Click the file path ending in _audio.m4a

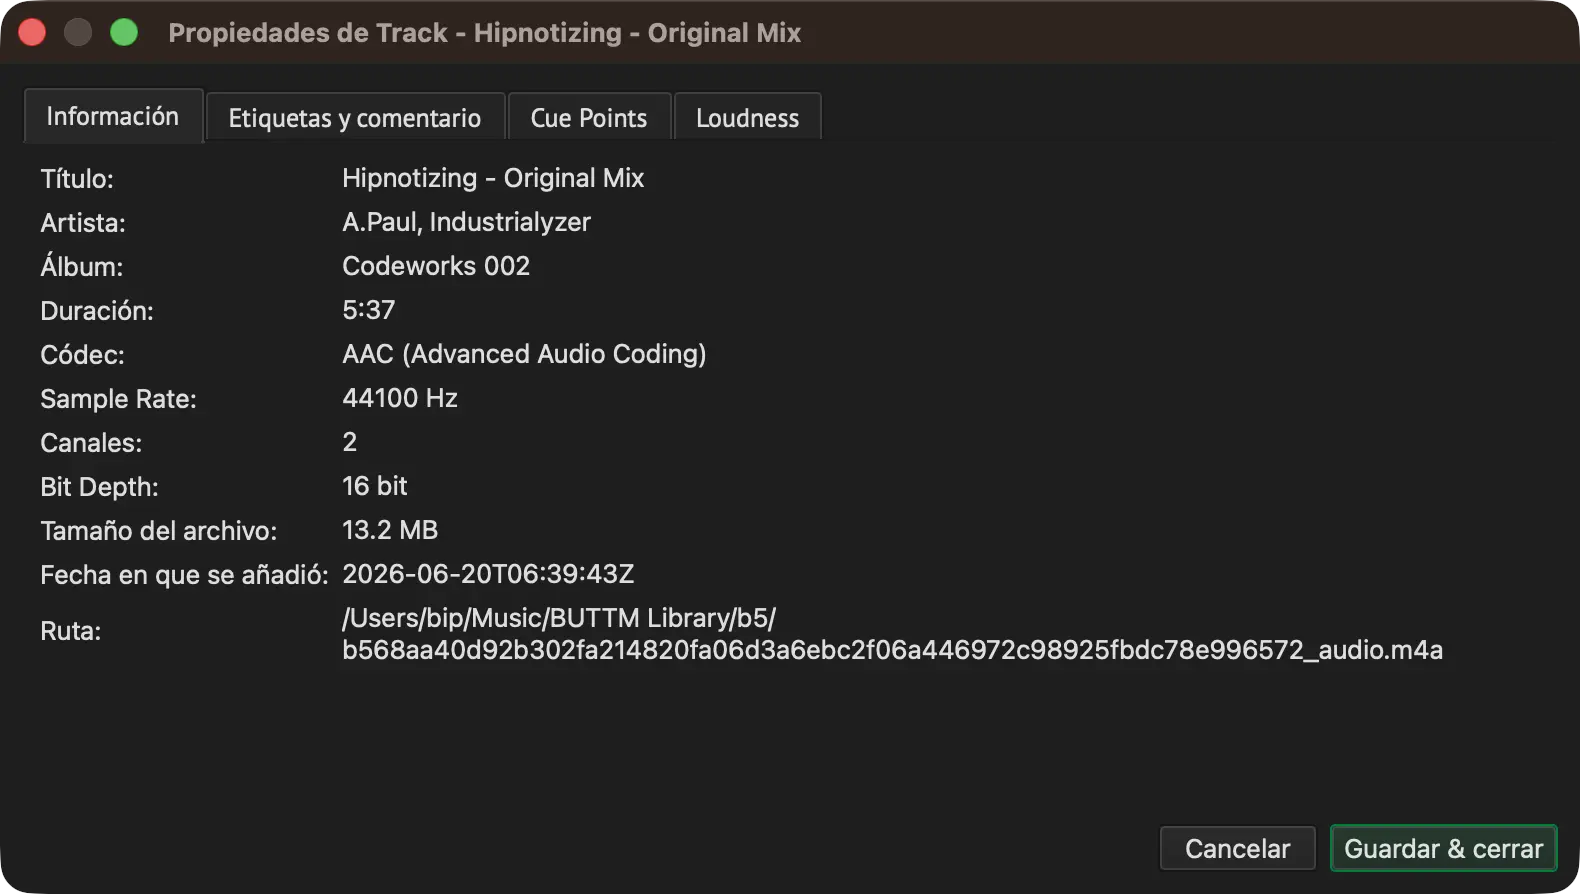click(892, 634)
